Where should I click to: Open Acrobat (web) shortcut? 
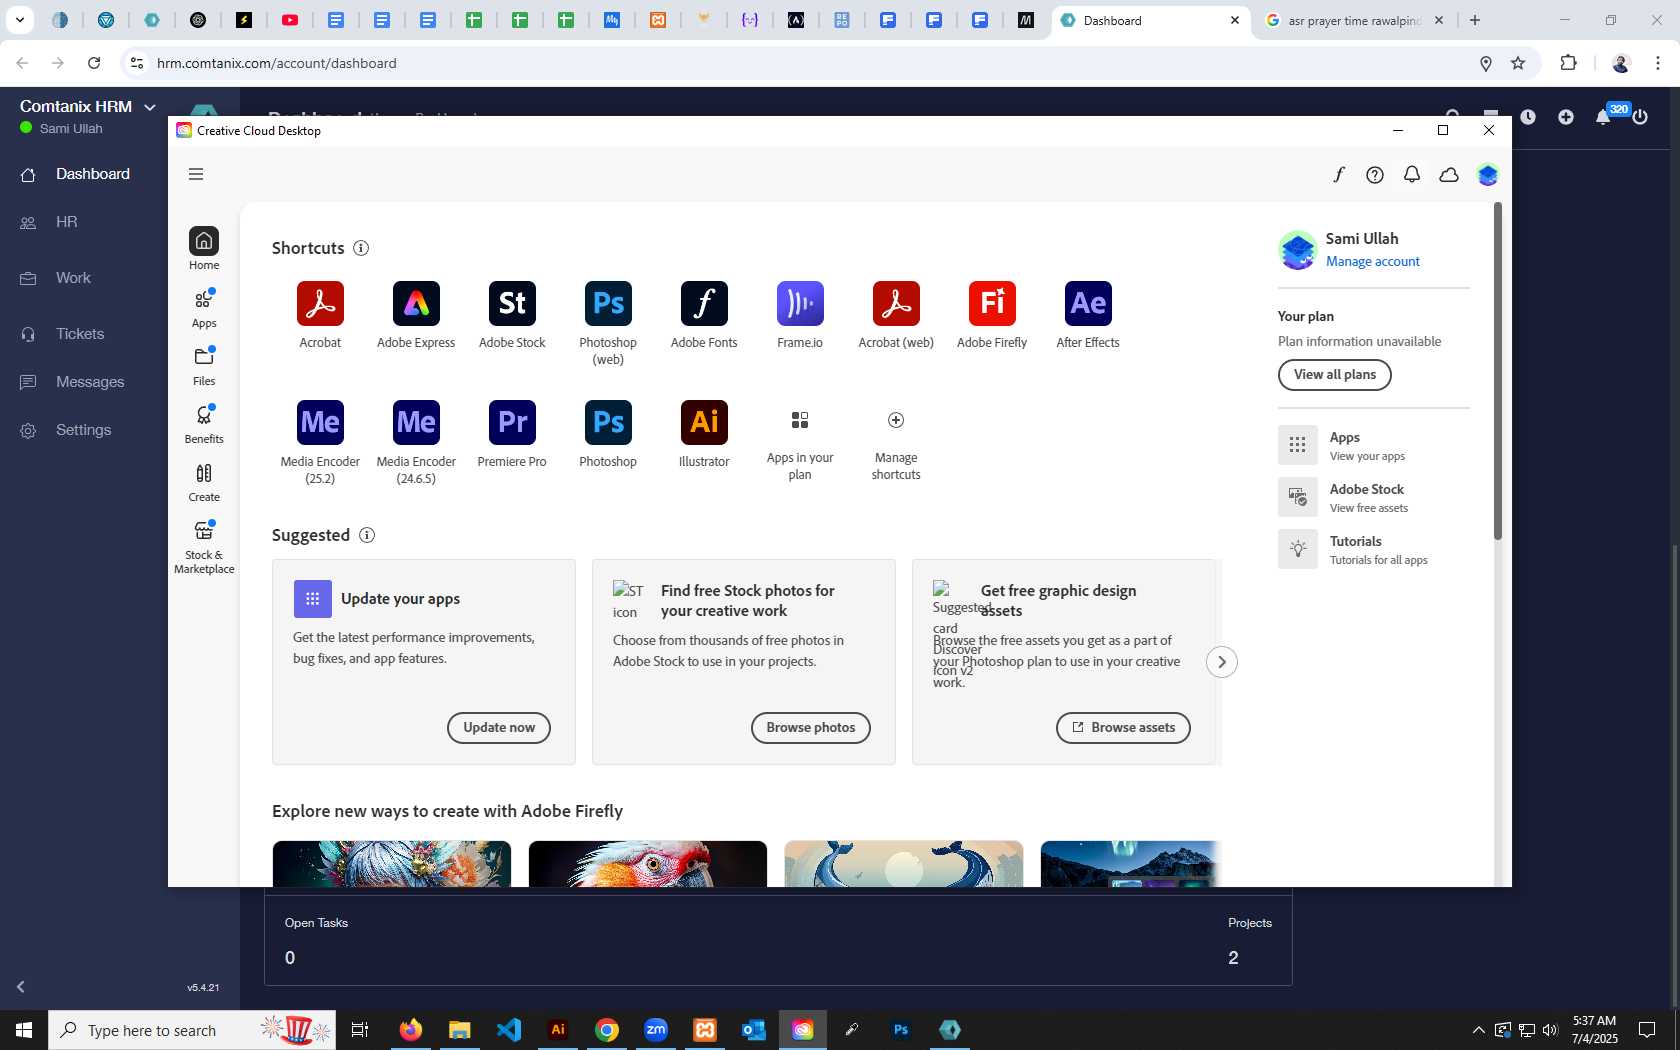[896, 315]
